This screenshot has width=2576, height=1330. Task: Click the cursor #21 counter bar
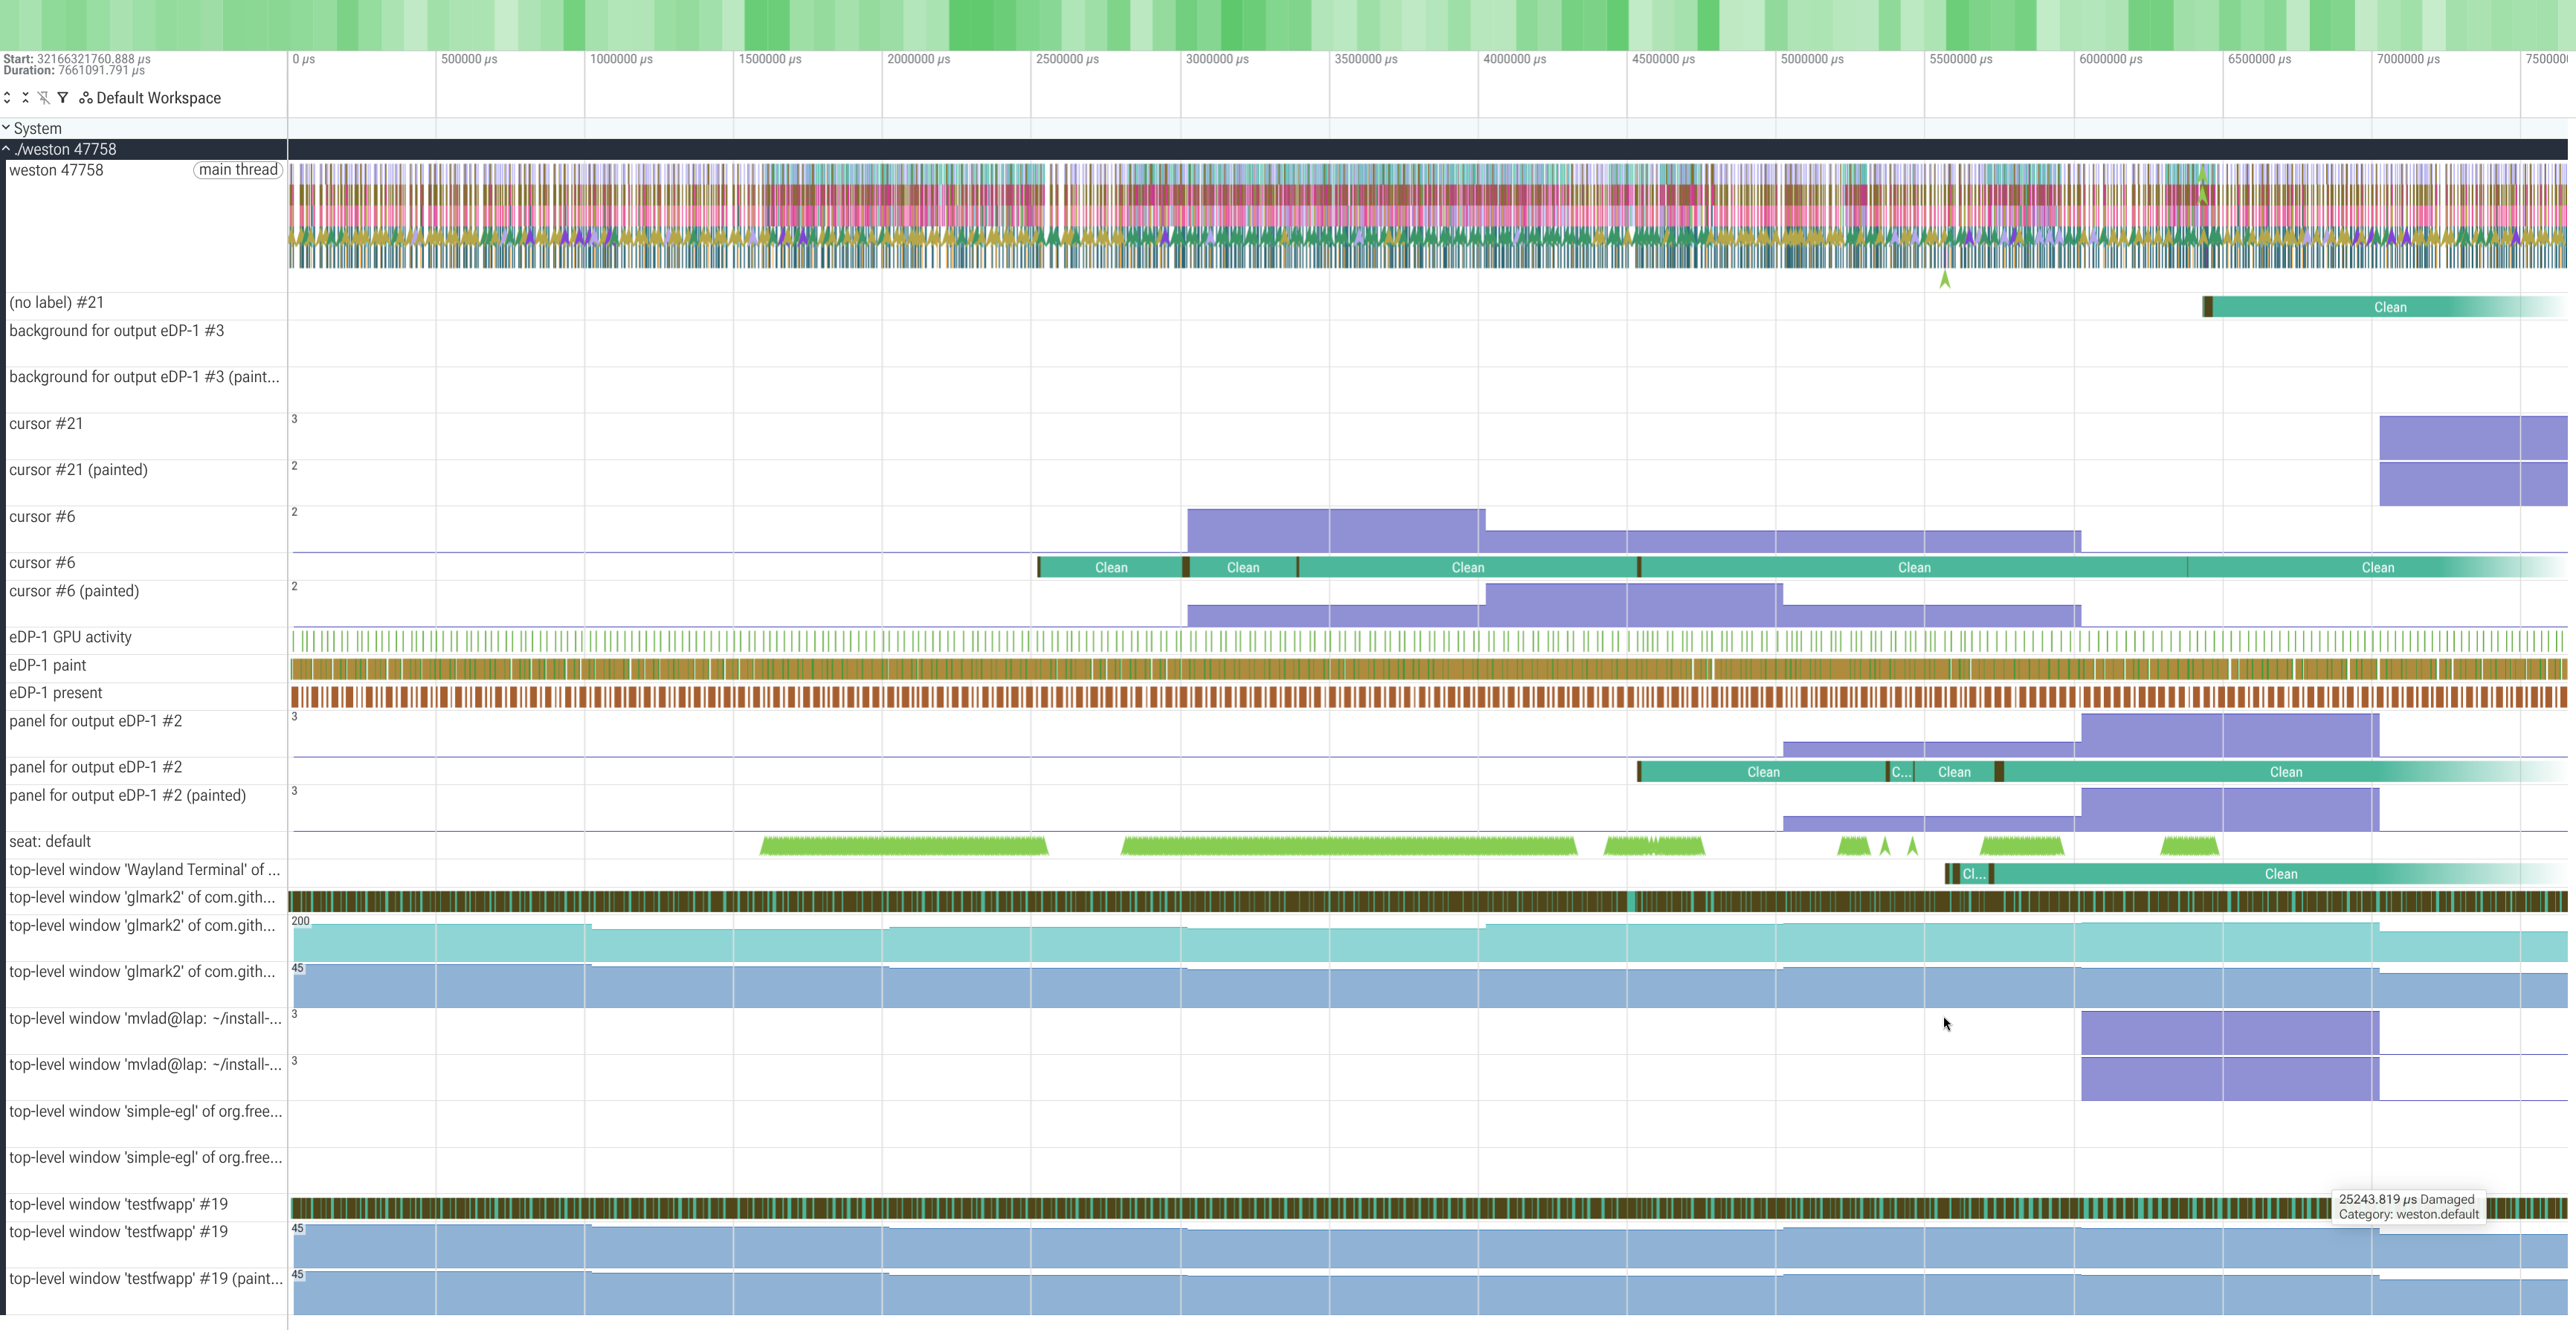pos(2473,437)
